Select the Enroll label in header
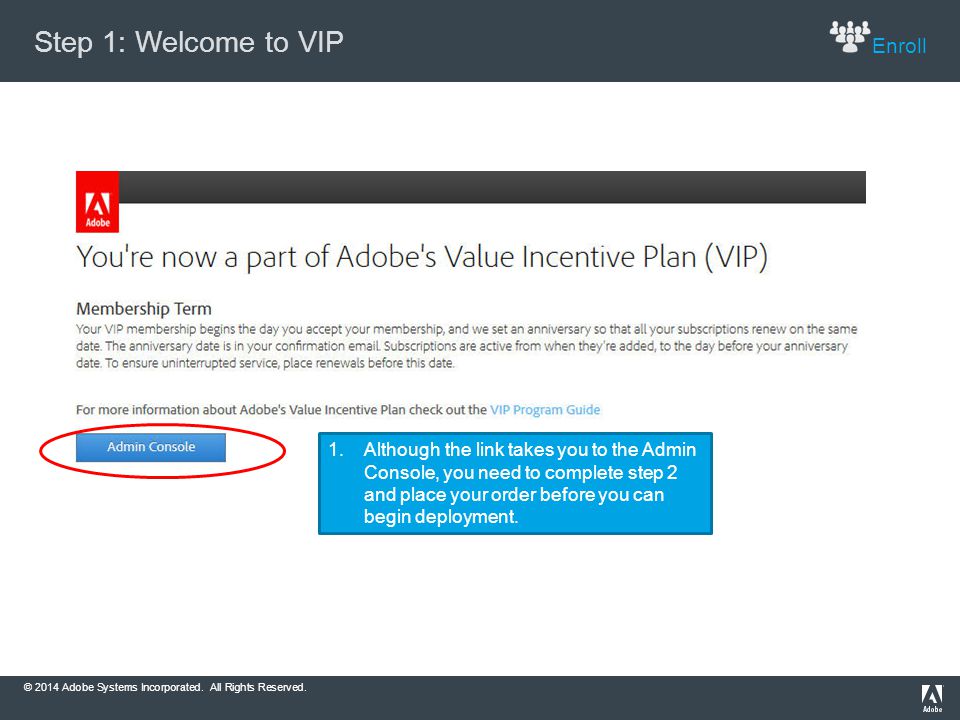 pos(899,46)
